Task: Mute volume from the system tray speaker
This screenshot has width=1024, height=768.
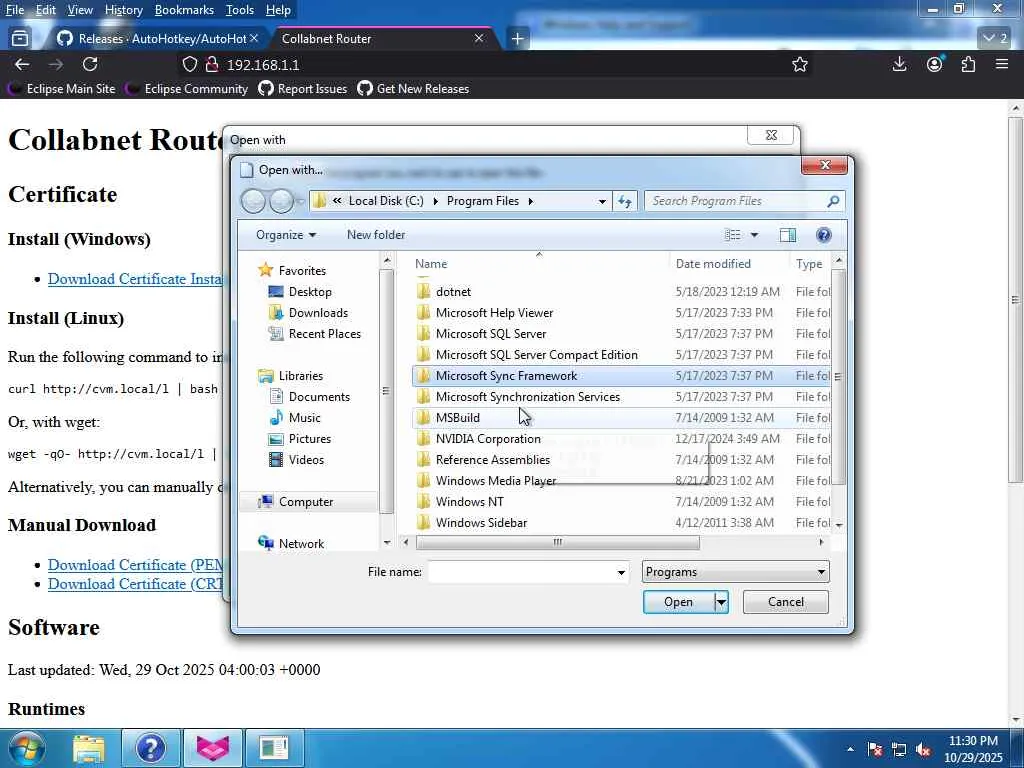Action: pyautogui.click(x=923, y=750)
